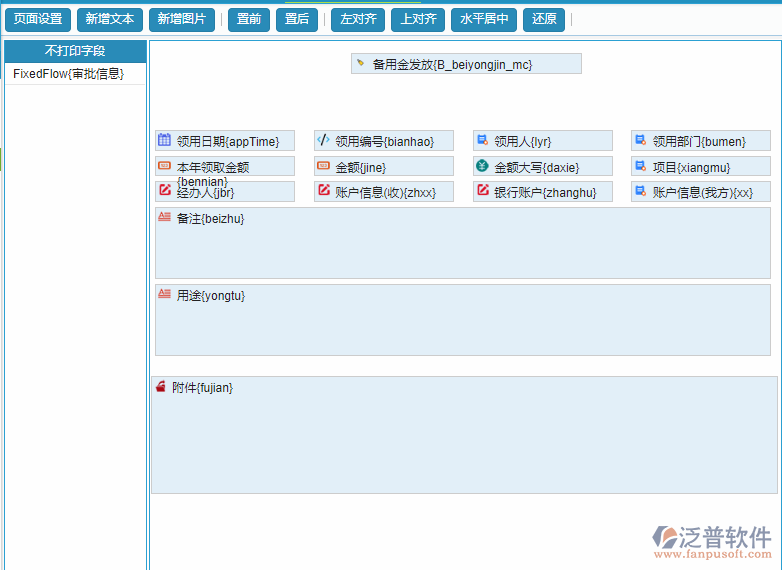Click the text-area icon beside 备注

pos(164,217)
